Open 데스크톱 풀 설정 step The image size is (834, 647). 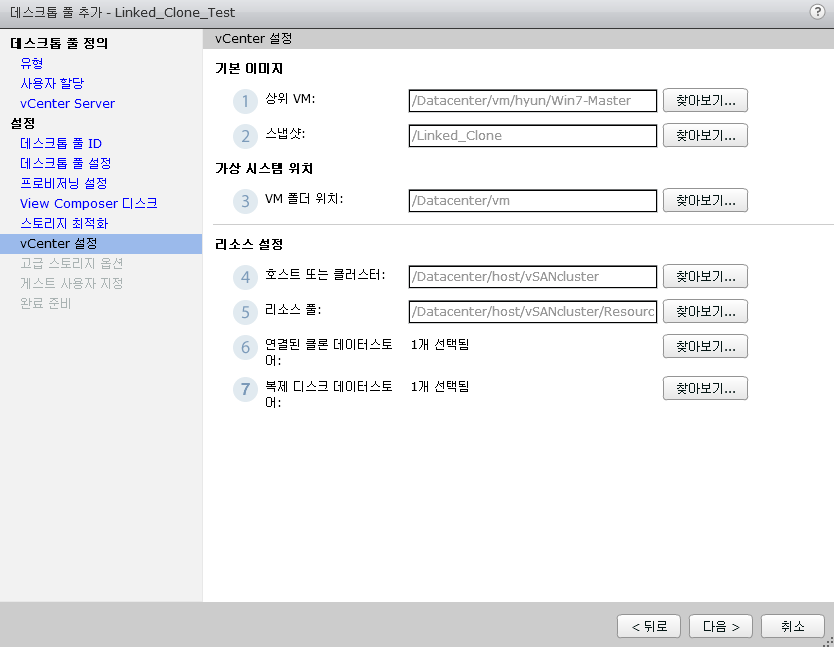[x=65, y=163]
